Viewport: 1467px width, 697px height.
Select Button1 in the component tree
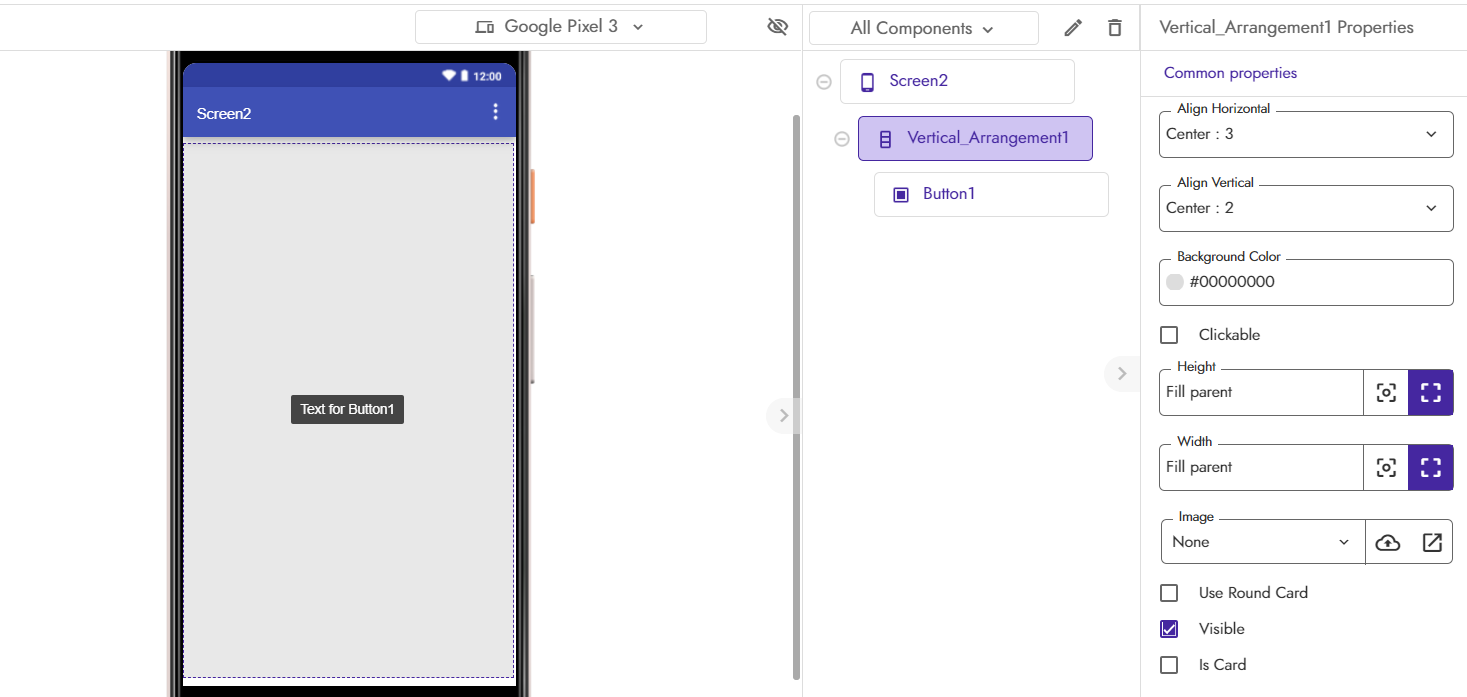(991, 194)
